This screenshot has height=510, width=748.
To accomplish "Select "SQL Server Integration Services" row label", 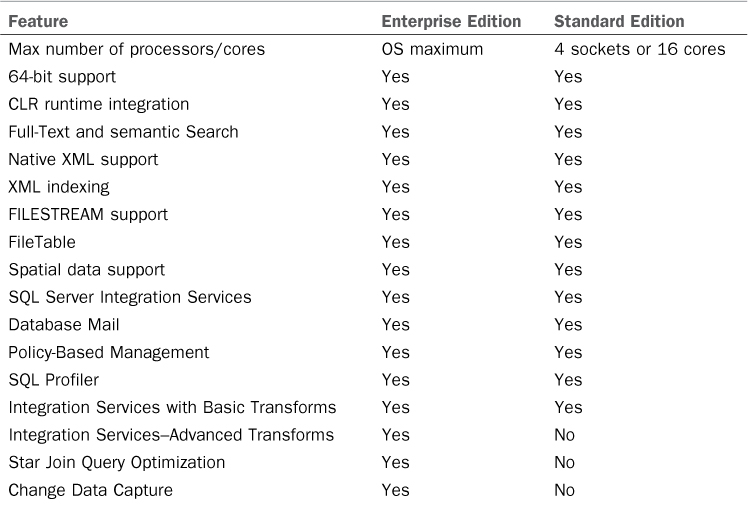I will (x=130, y=297).
